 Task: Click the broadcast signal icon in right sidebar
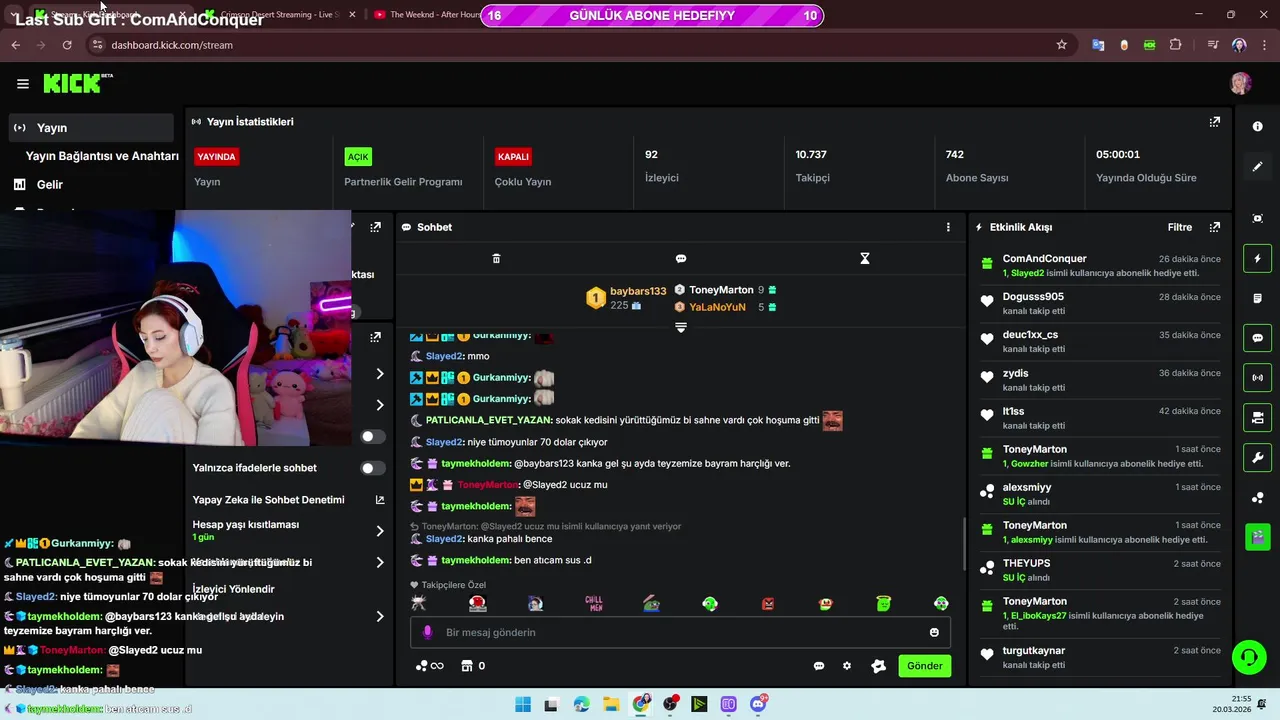pos(1257,377)
